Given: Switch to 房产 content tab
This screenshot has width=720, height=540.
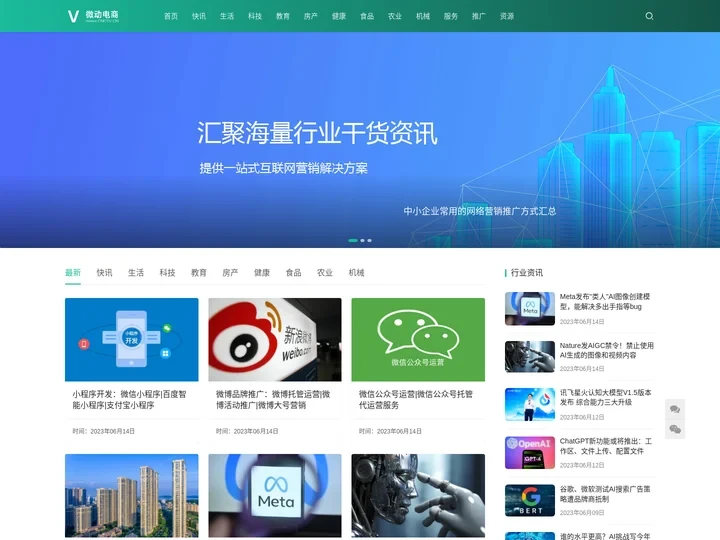Looking at the screenshot, I should coord(231,273).
